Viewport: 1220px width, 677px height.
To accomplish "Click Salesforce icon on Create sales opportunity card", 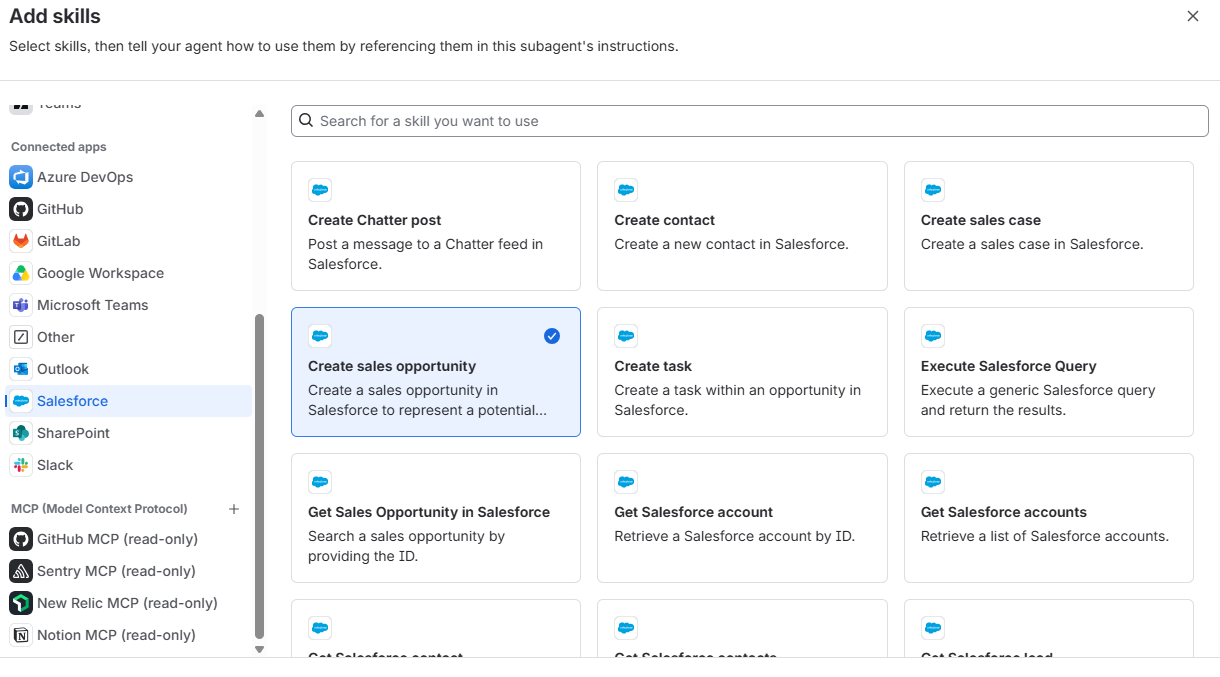I will click(320, 336).
